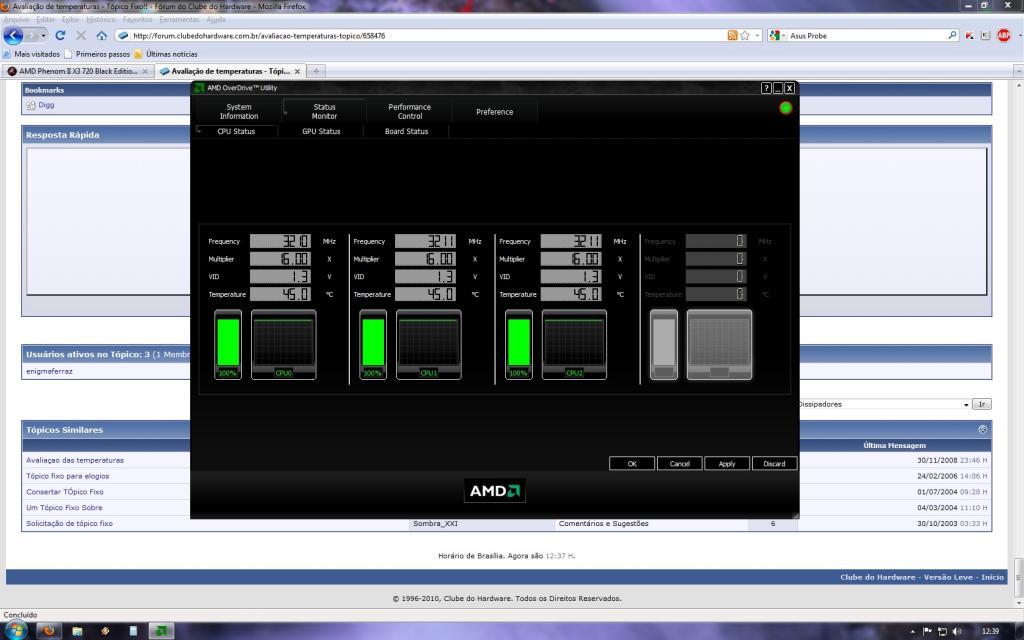Choose search engine from the Google dropdown
Image resolution: width=1024 pixels, height=640 pixels.
click(777, 35)
